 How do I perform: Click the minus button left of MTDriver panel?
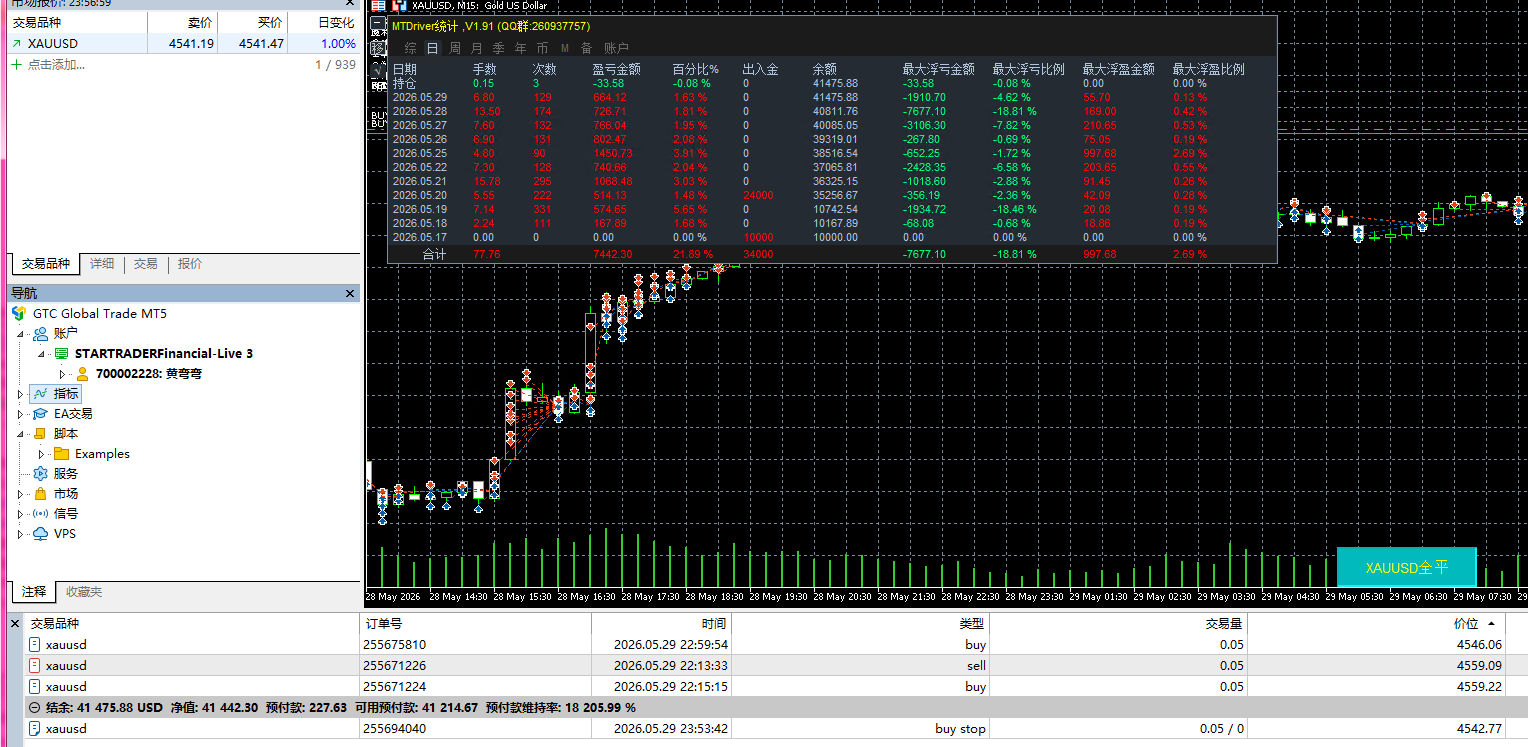coord(378,24)
